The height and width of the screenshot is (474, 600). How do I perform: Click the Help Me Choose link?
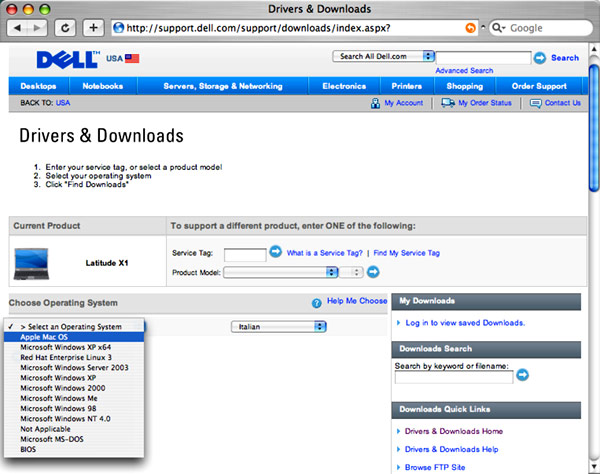click(357, 301)
